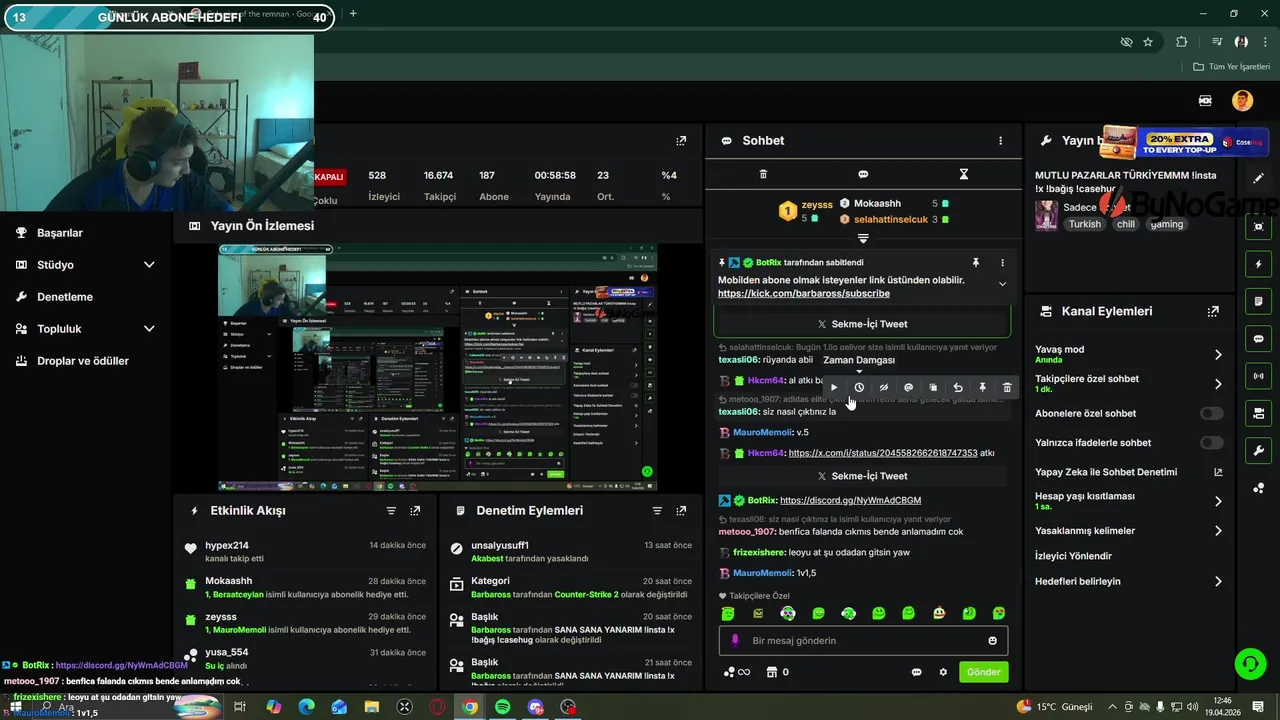Click the play icon in chat message toolbar

pos(834,388)
